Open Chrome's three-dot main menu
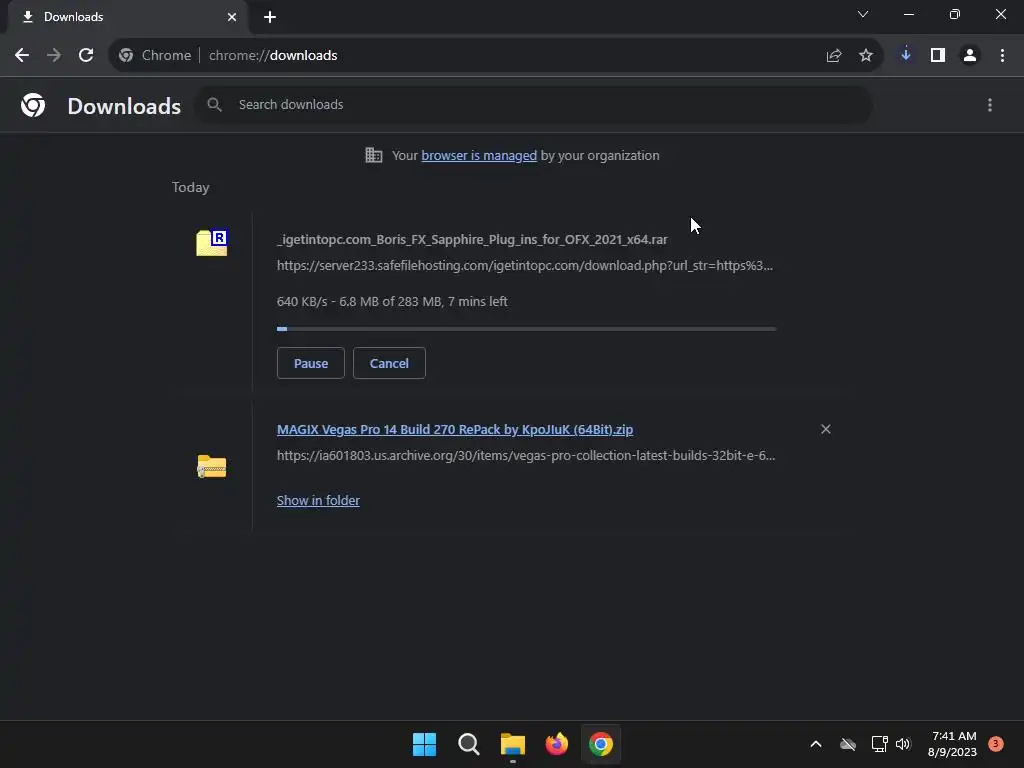Viewport: 1024px width, 768px height. [x=1002, y=56]
